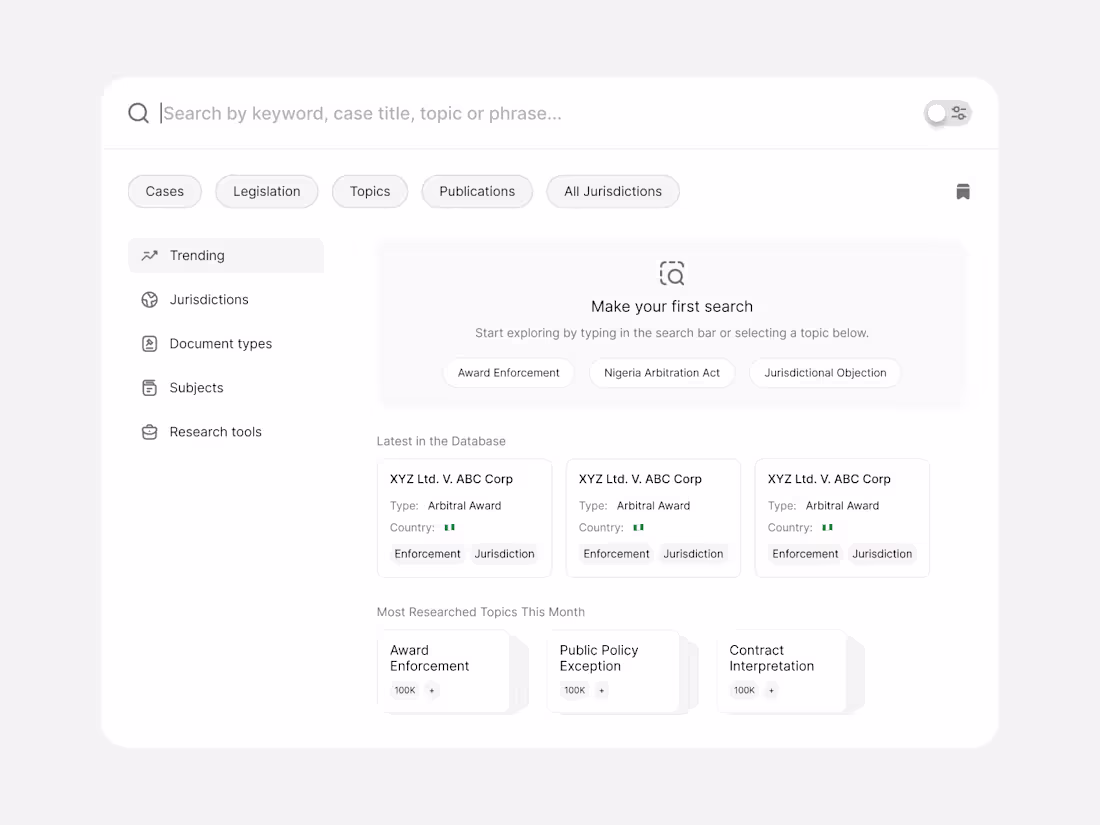The width and height of the screenshot is (1100, 825).
Task: Click the Research tools briefcase icon
Action: 150,432
